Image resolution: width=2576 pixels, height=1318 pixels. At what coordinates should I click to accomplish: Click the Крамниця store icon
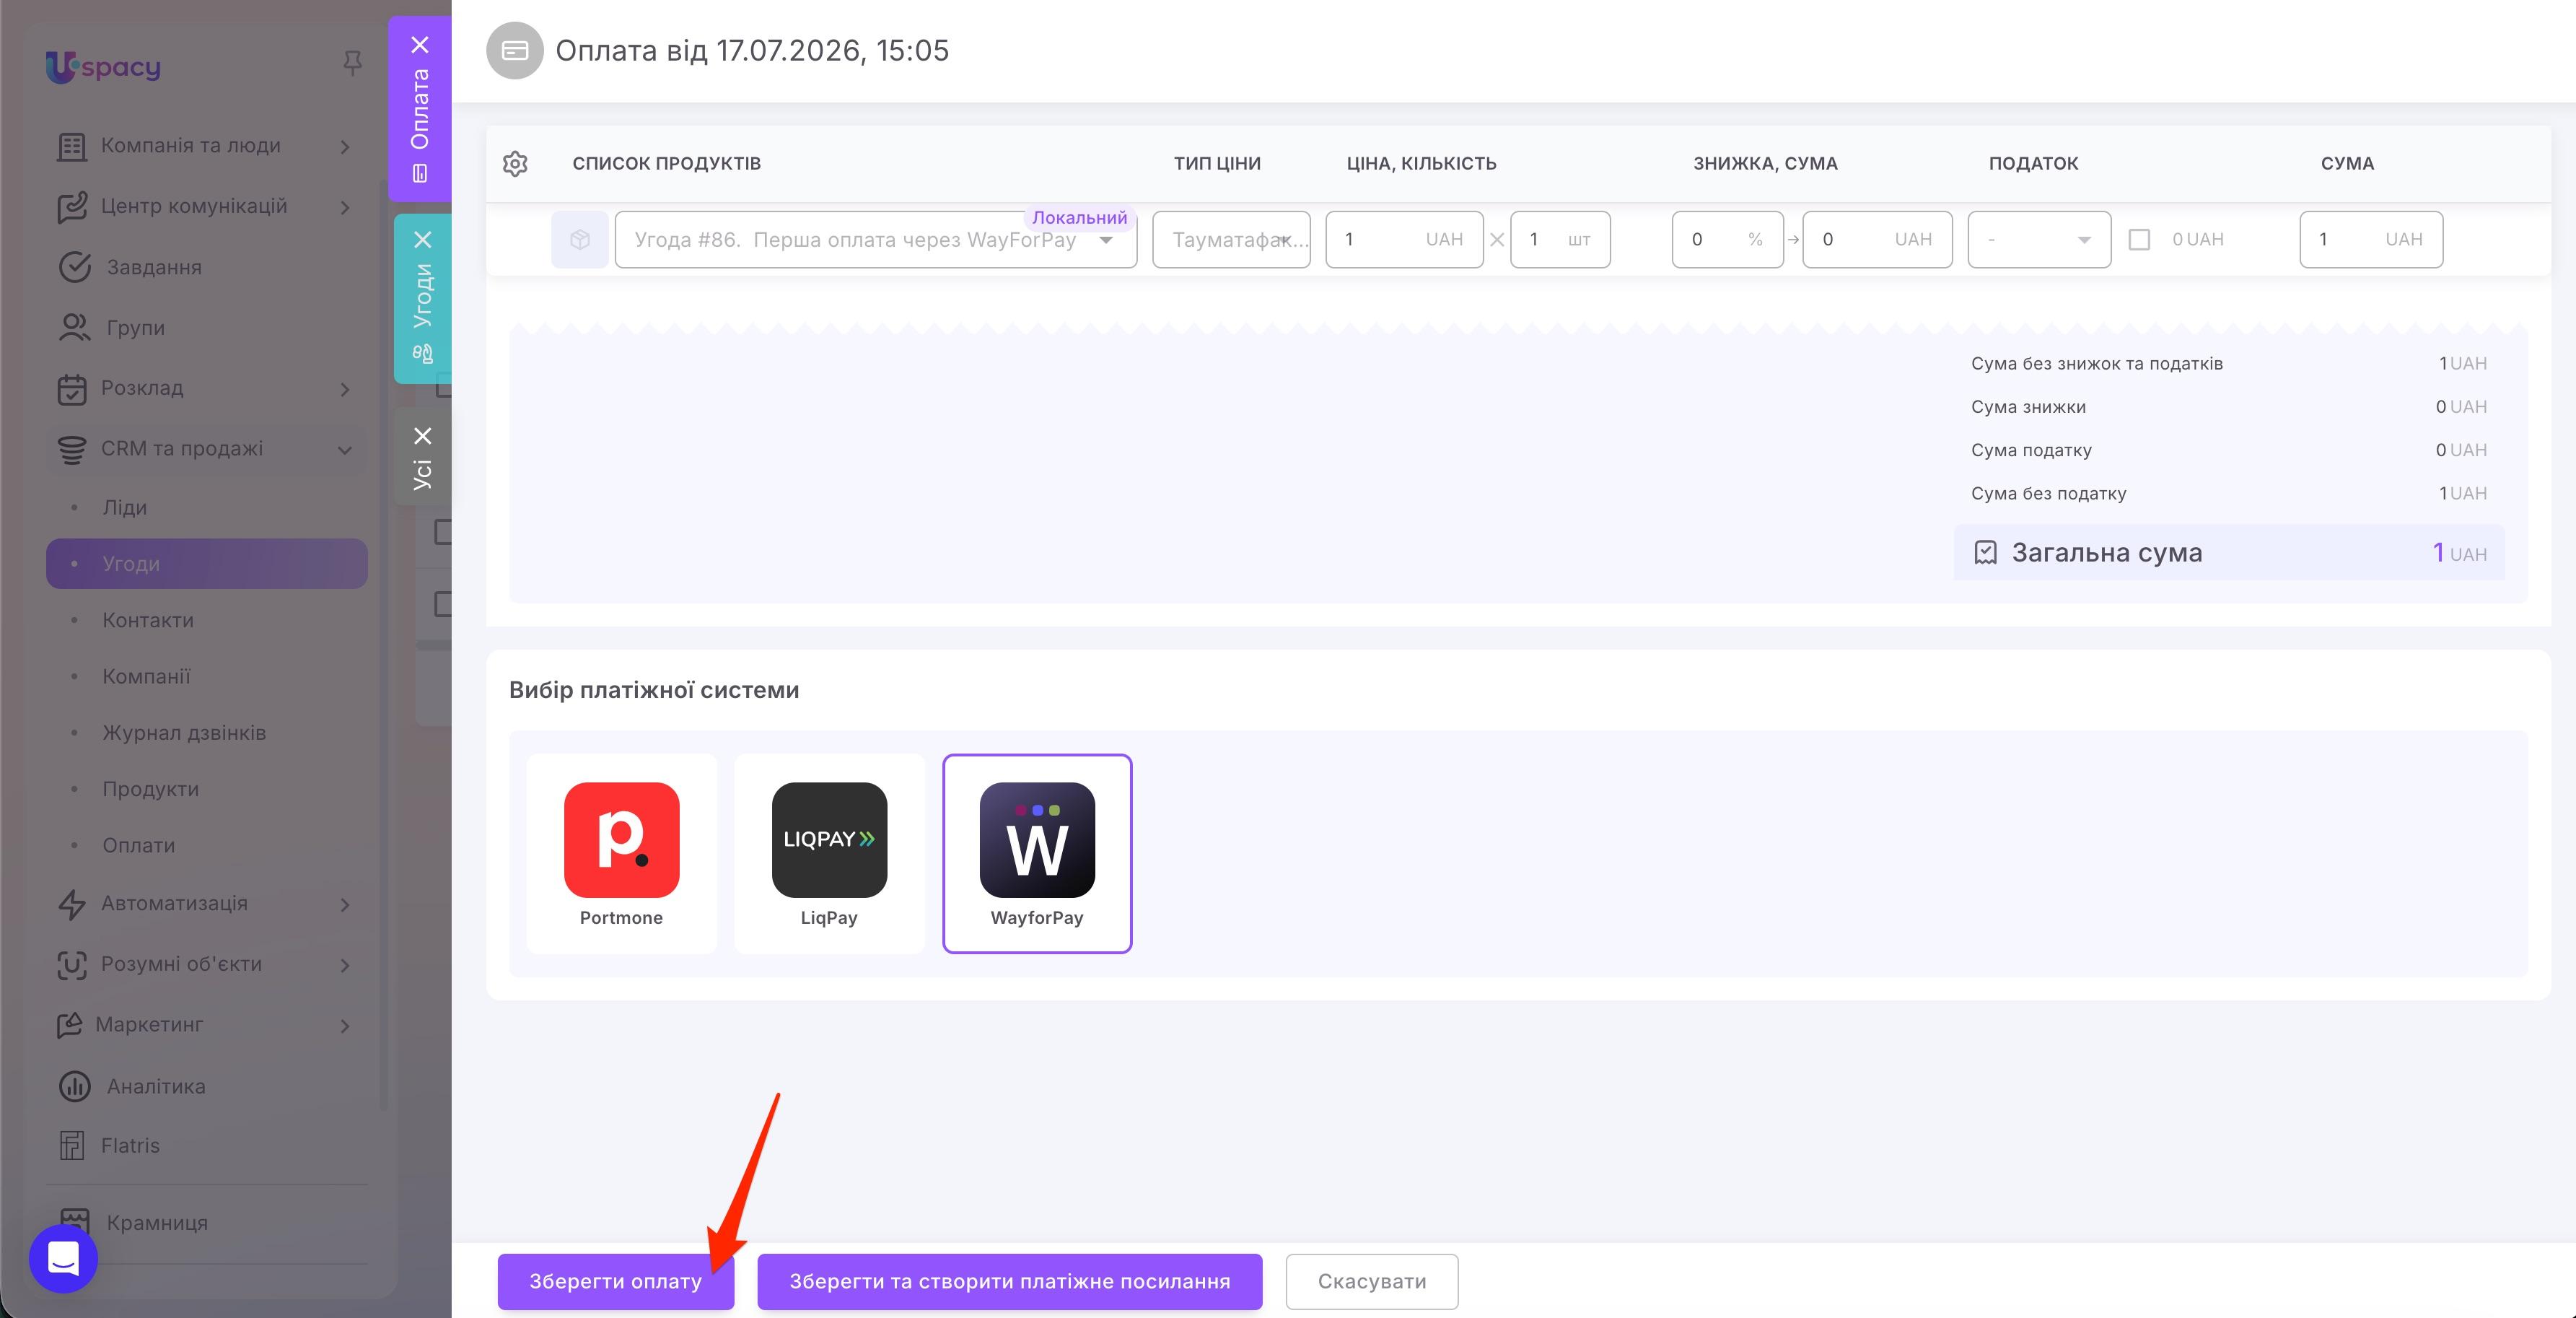pyautogui.click(x=75, y=1222)
